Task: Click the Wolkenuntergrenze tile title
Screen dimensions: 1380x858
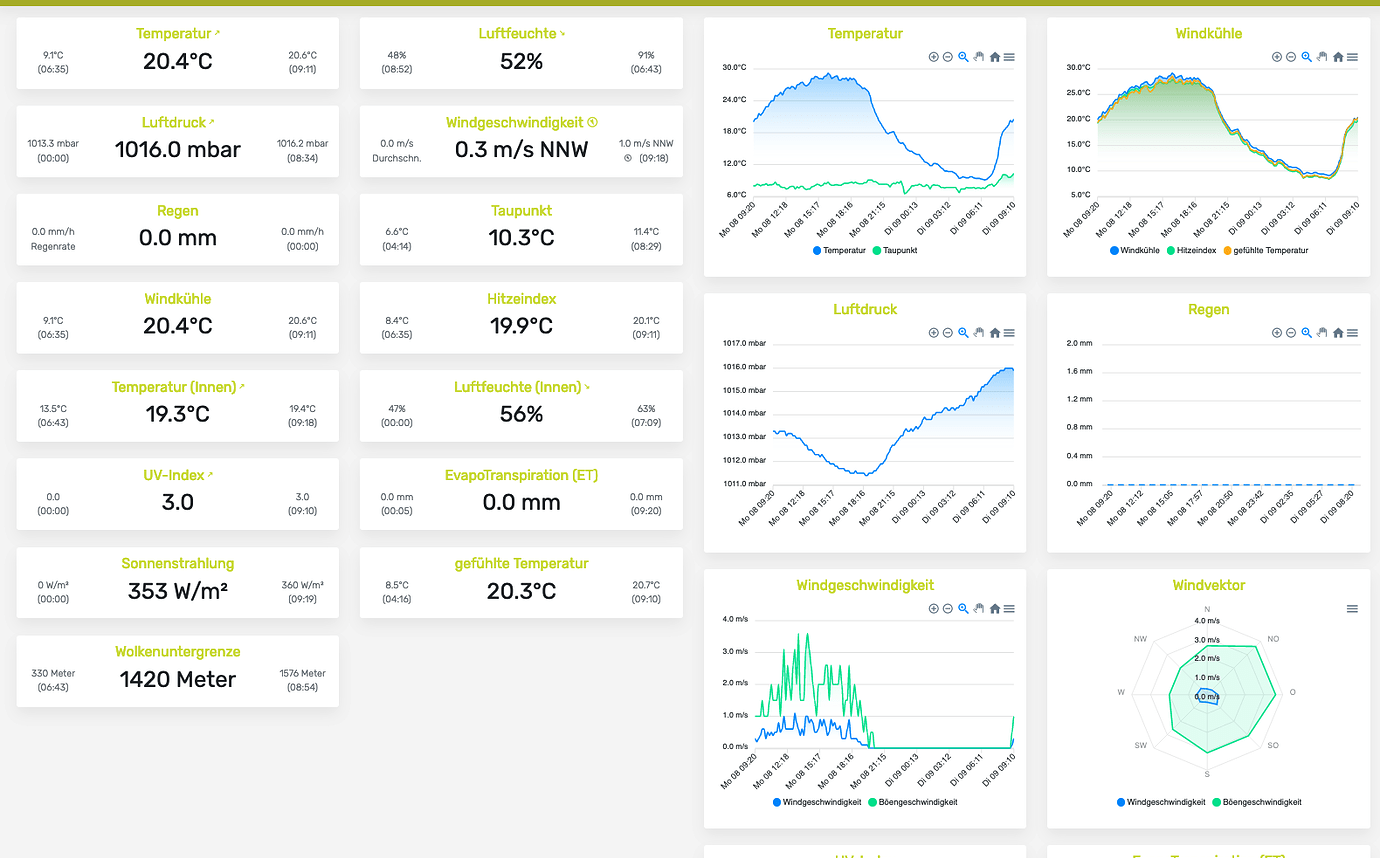Action: click(177, 651)
